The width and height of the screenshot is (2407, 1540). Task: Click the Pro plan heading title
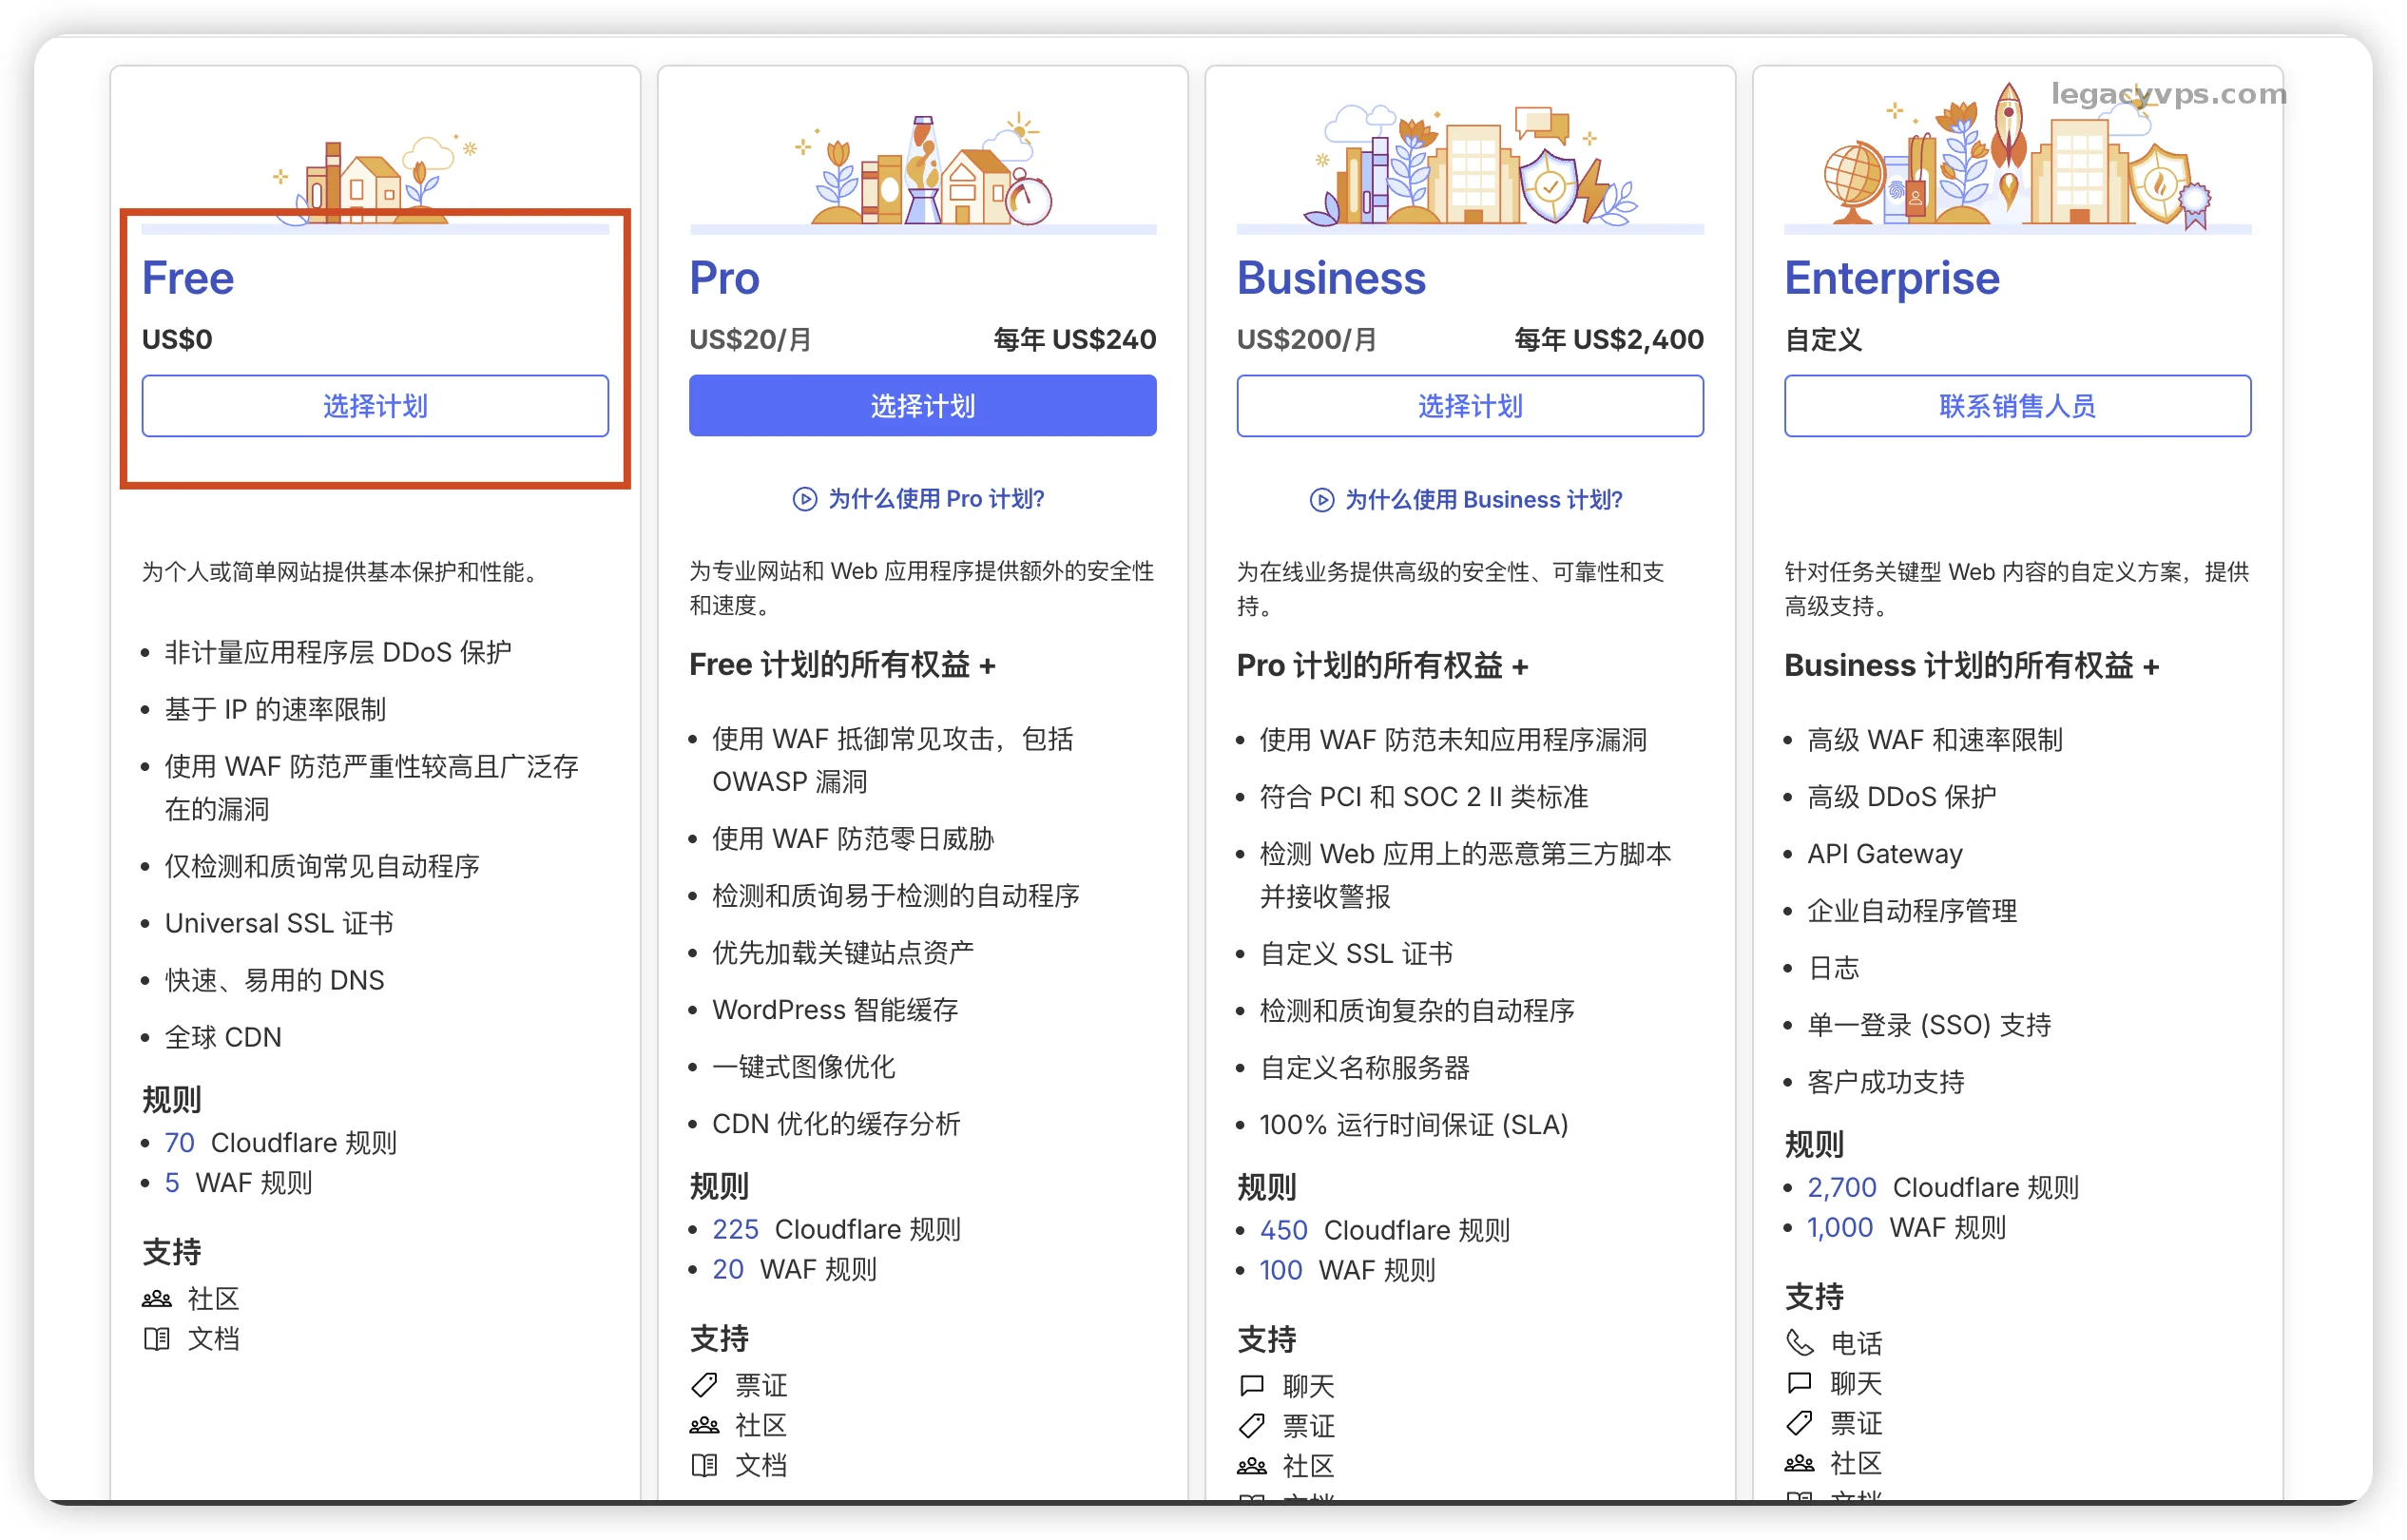(x=724, y=278)
